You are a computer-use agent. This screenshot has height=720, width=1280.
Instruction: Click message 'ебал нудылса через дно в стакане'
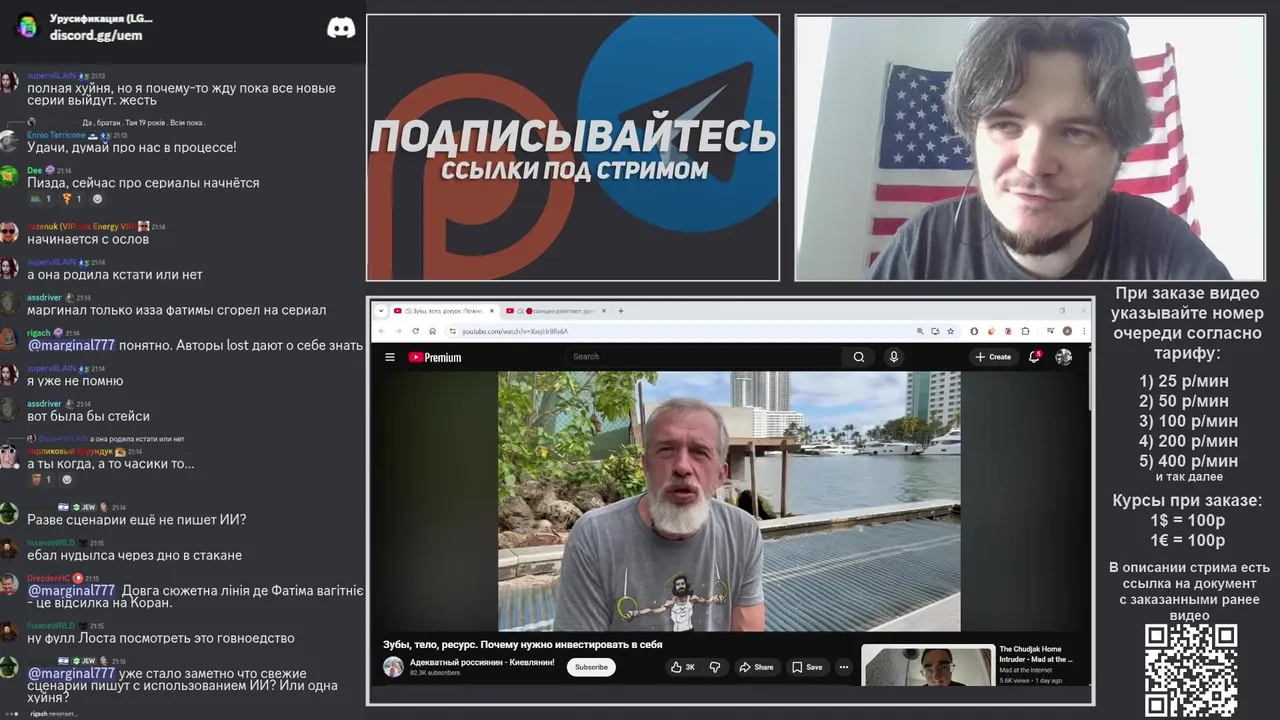point(134,555)
